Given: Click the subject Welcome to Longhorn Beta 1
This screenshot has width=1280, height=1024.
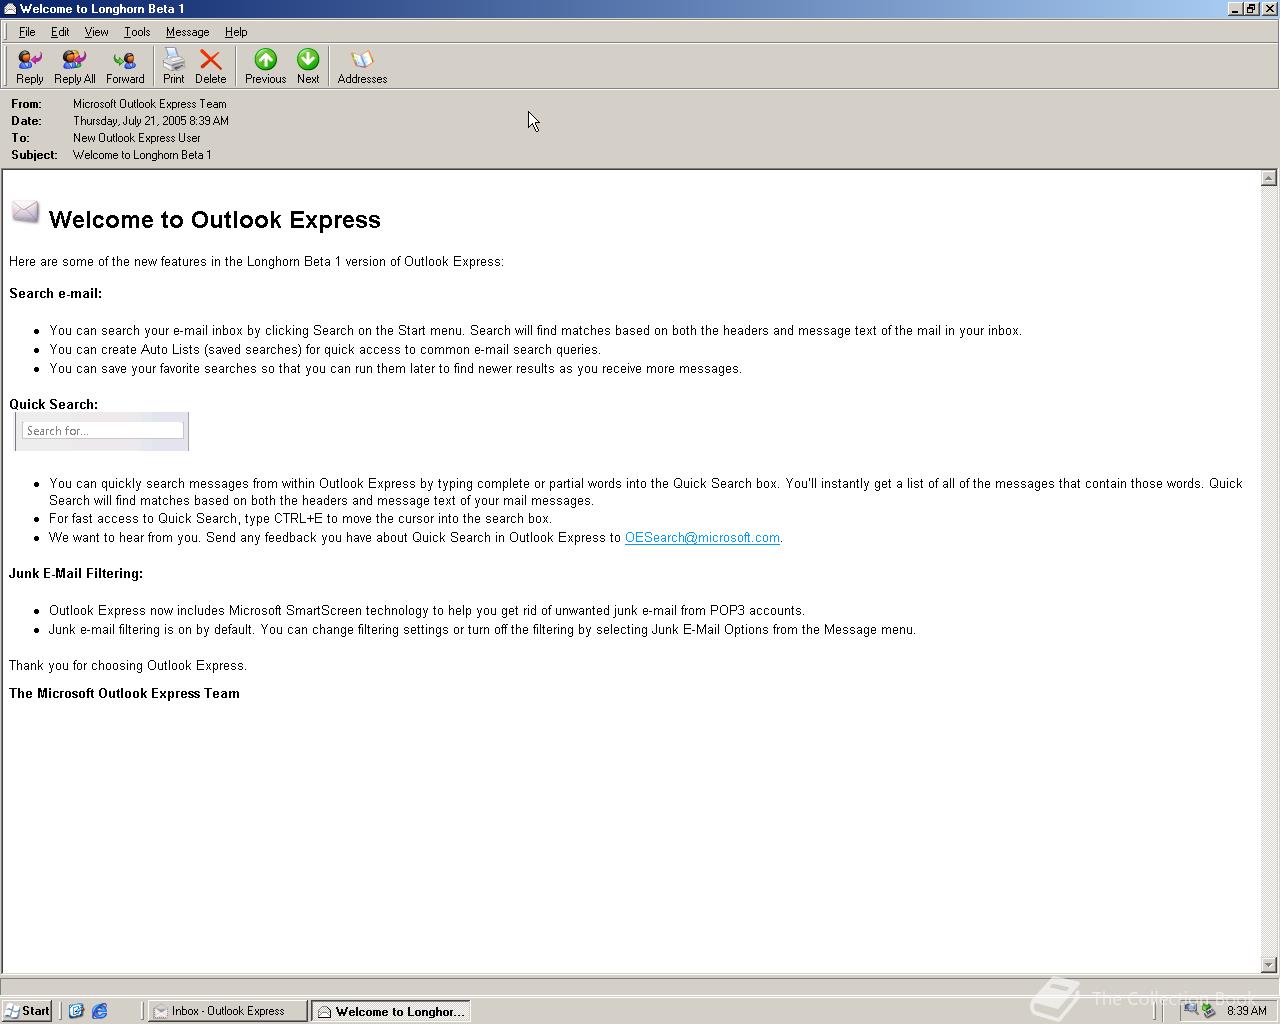Looking at the screenshot, I should 142,155.
